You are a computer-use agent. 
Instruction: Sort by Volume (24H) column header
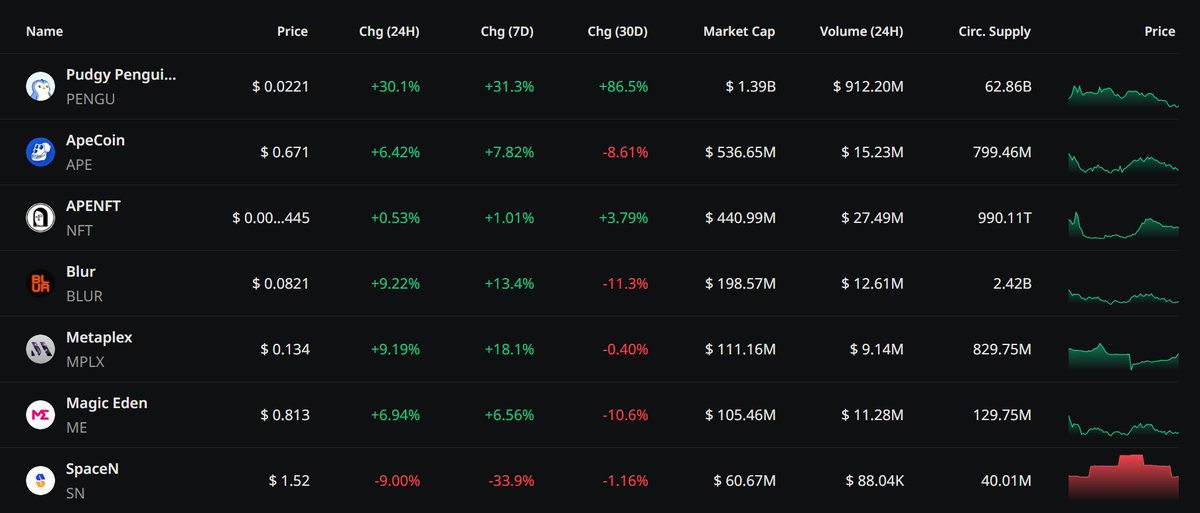click(x=861, y=31)
